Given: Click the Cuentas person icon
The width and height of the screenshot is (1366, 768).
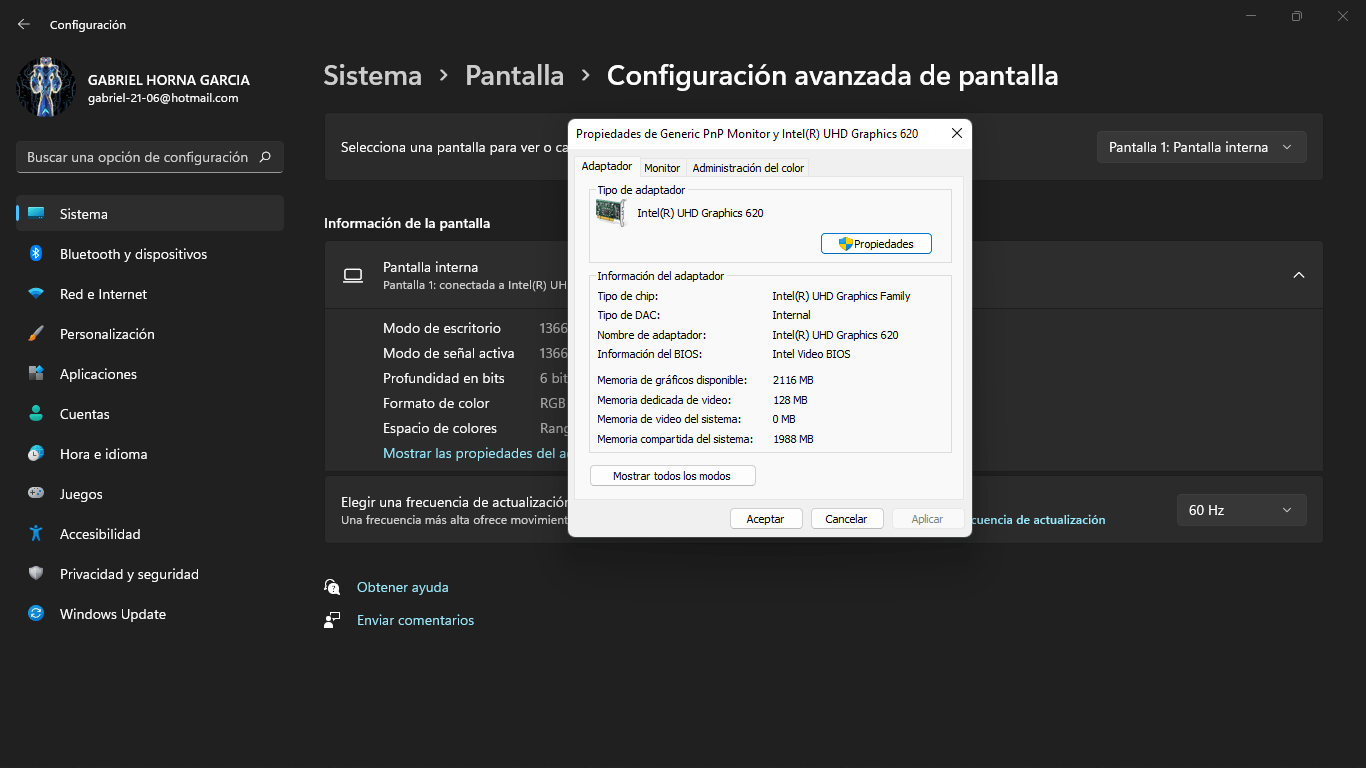Looking at the screenshot, I should click(x=36, y=414).
